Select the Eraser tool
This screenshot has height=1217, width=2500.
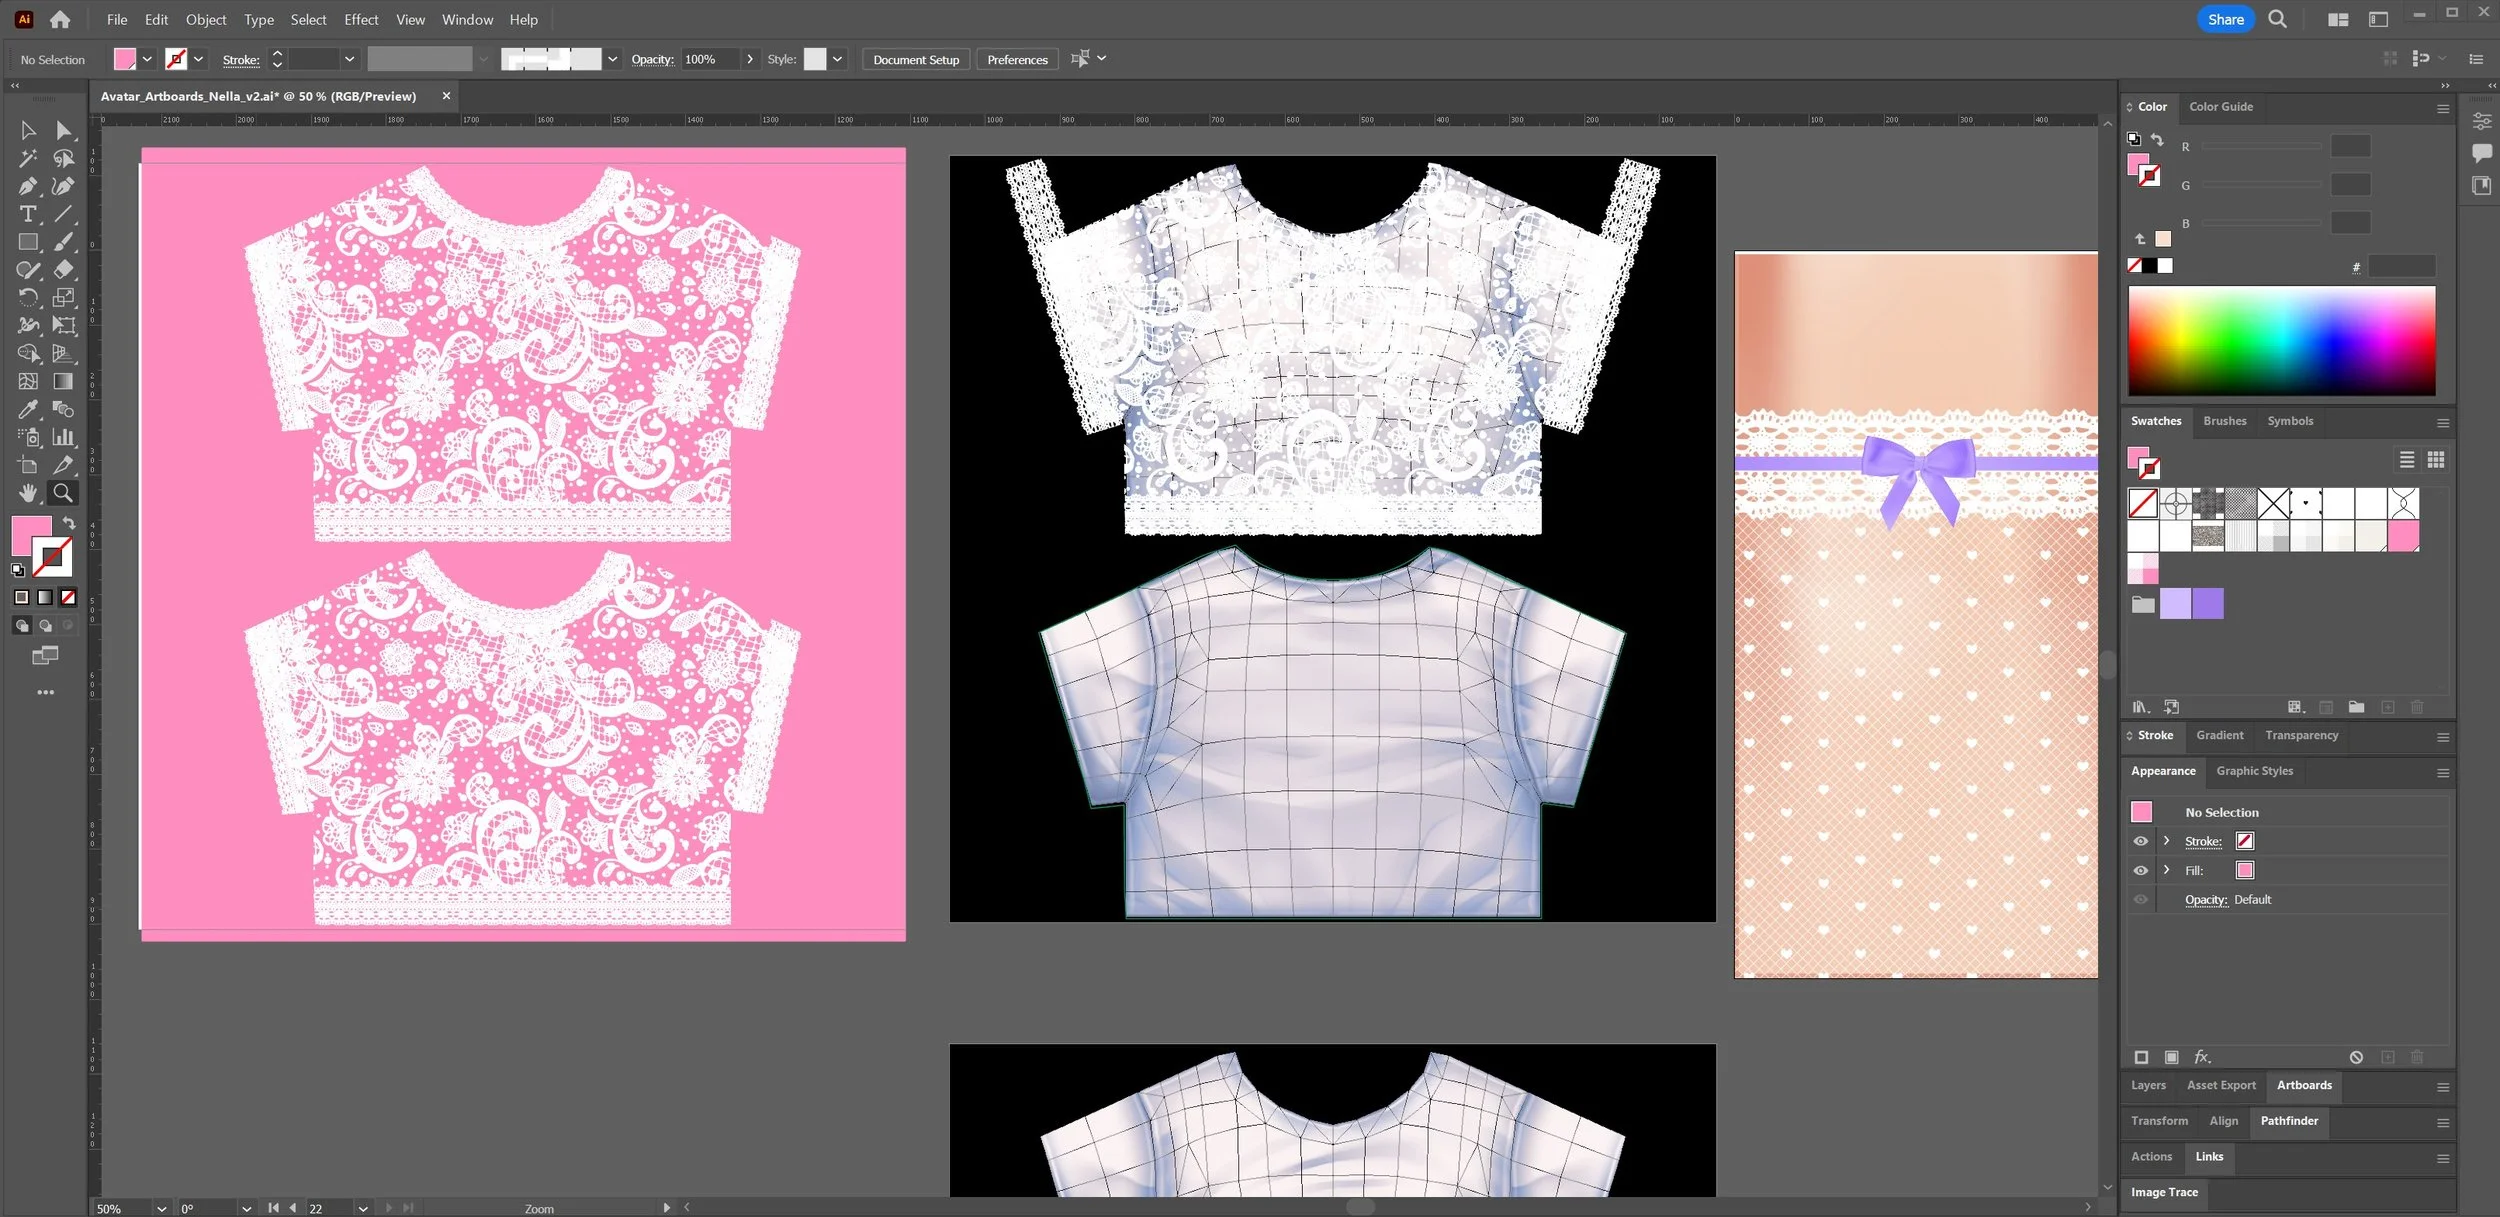[63, 269]
